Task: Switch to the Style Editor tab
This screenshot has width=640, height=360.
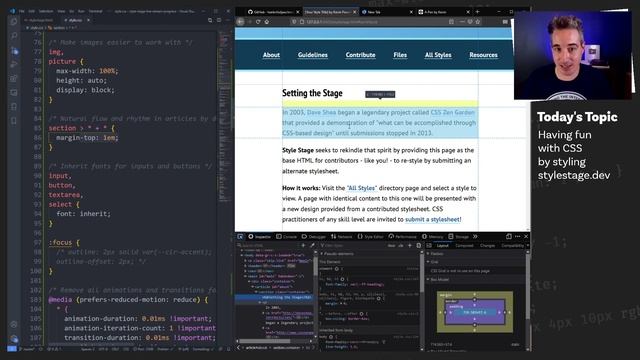Action: (x=371, y=236)
